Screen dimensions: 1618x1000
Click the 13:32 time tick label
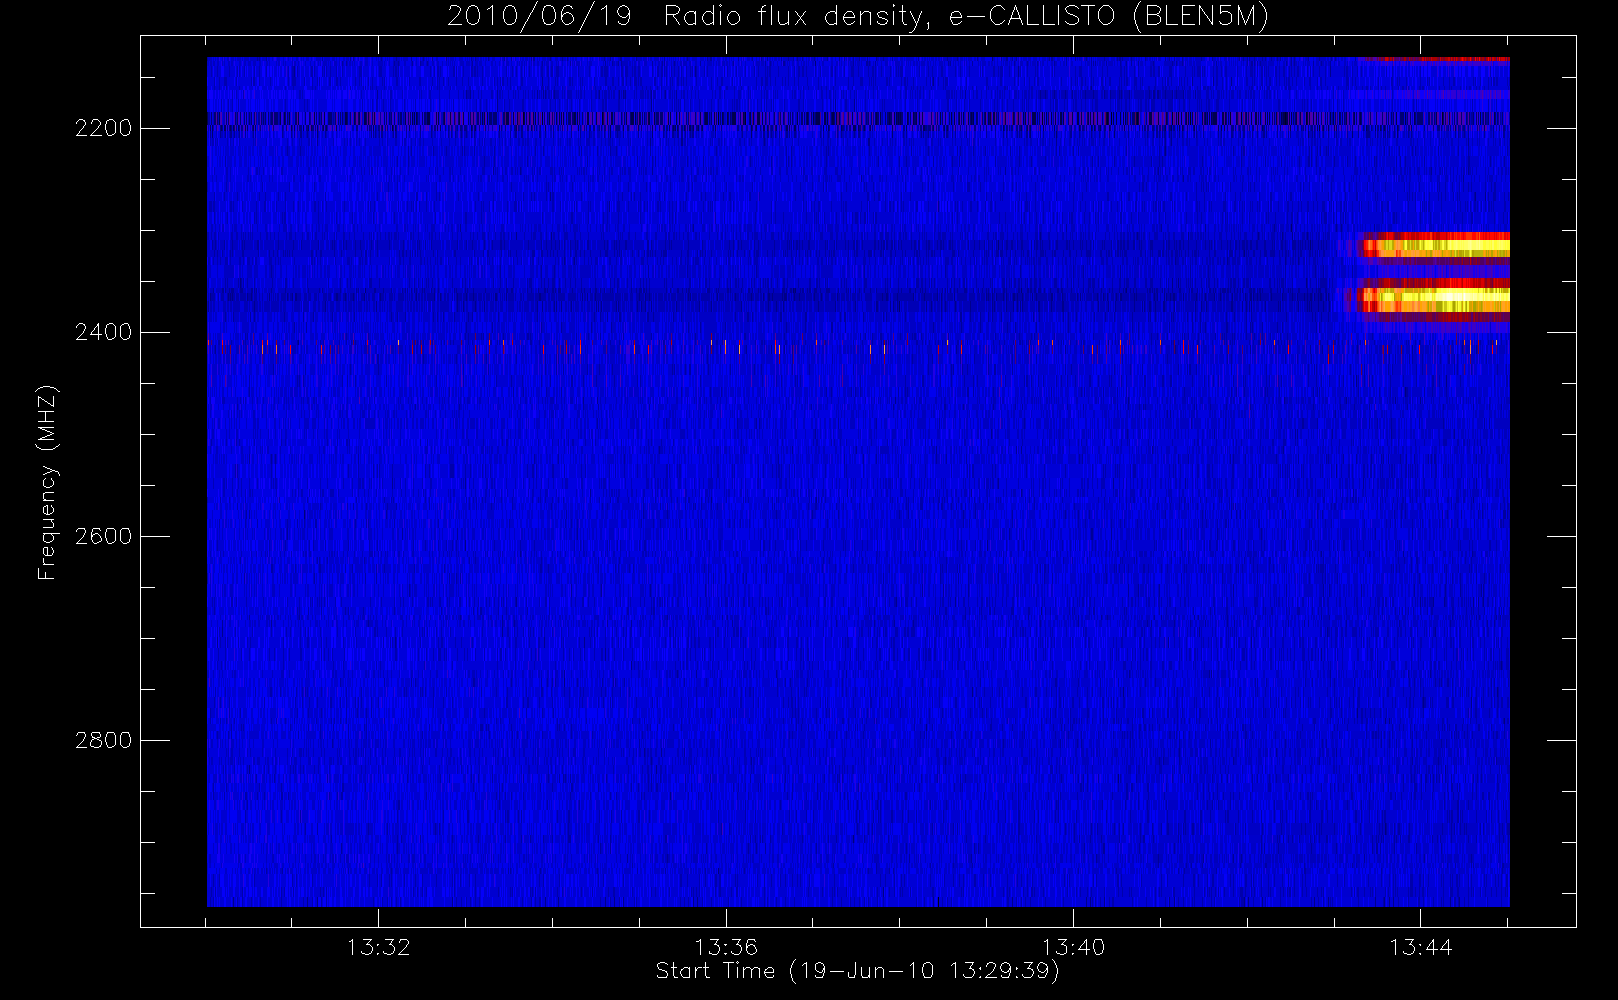[x=379, y=946]
